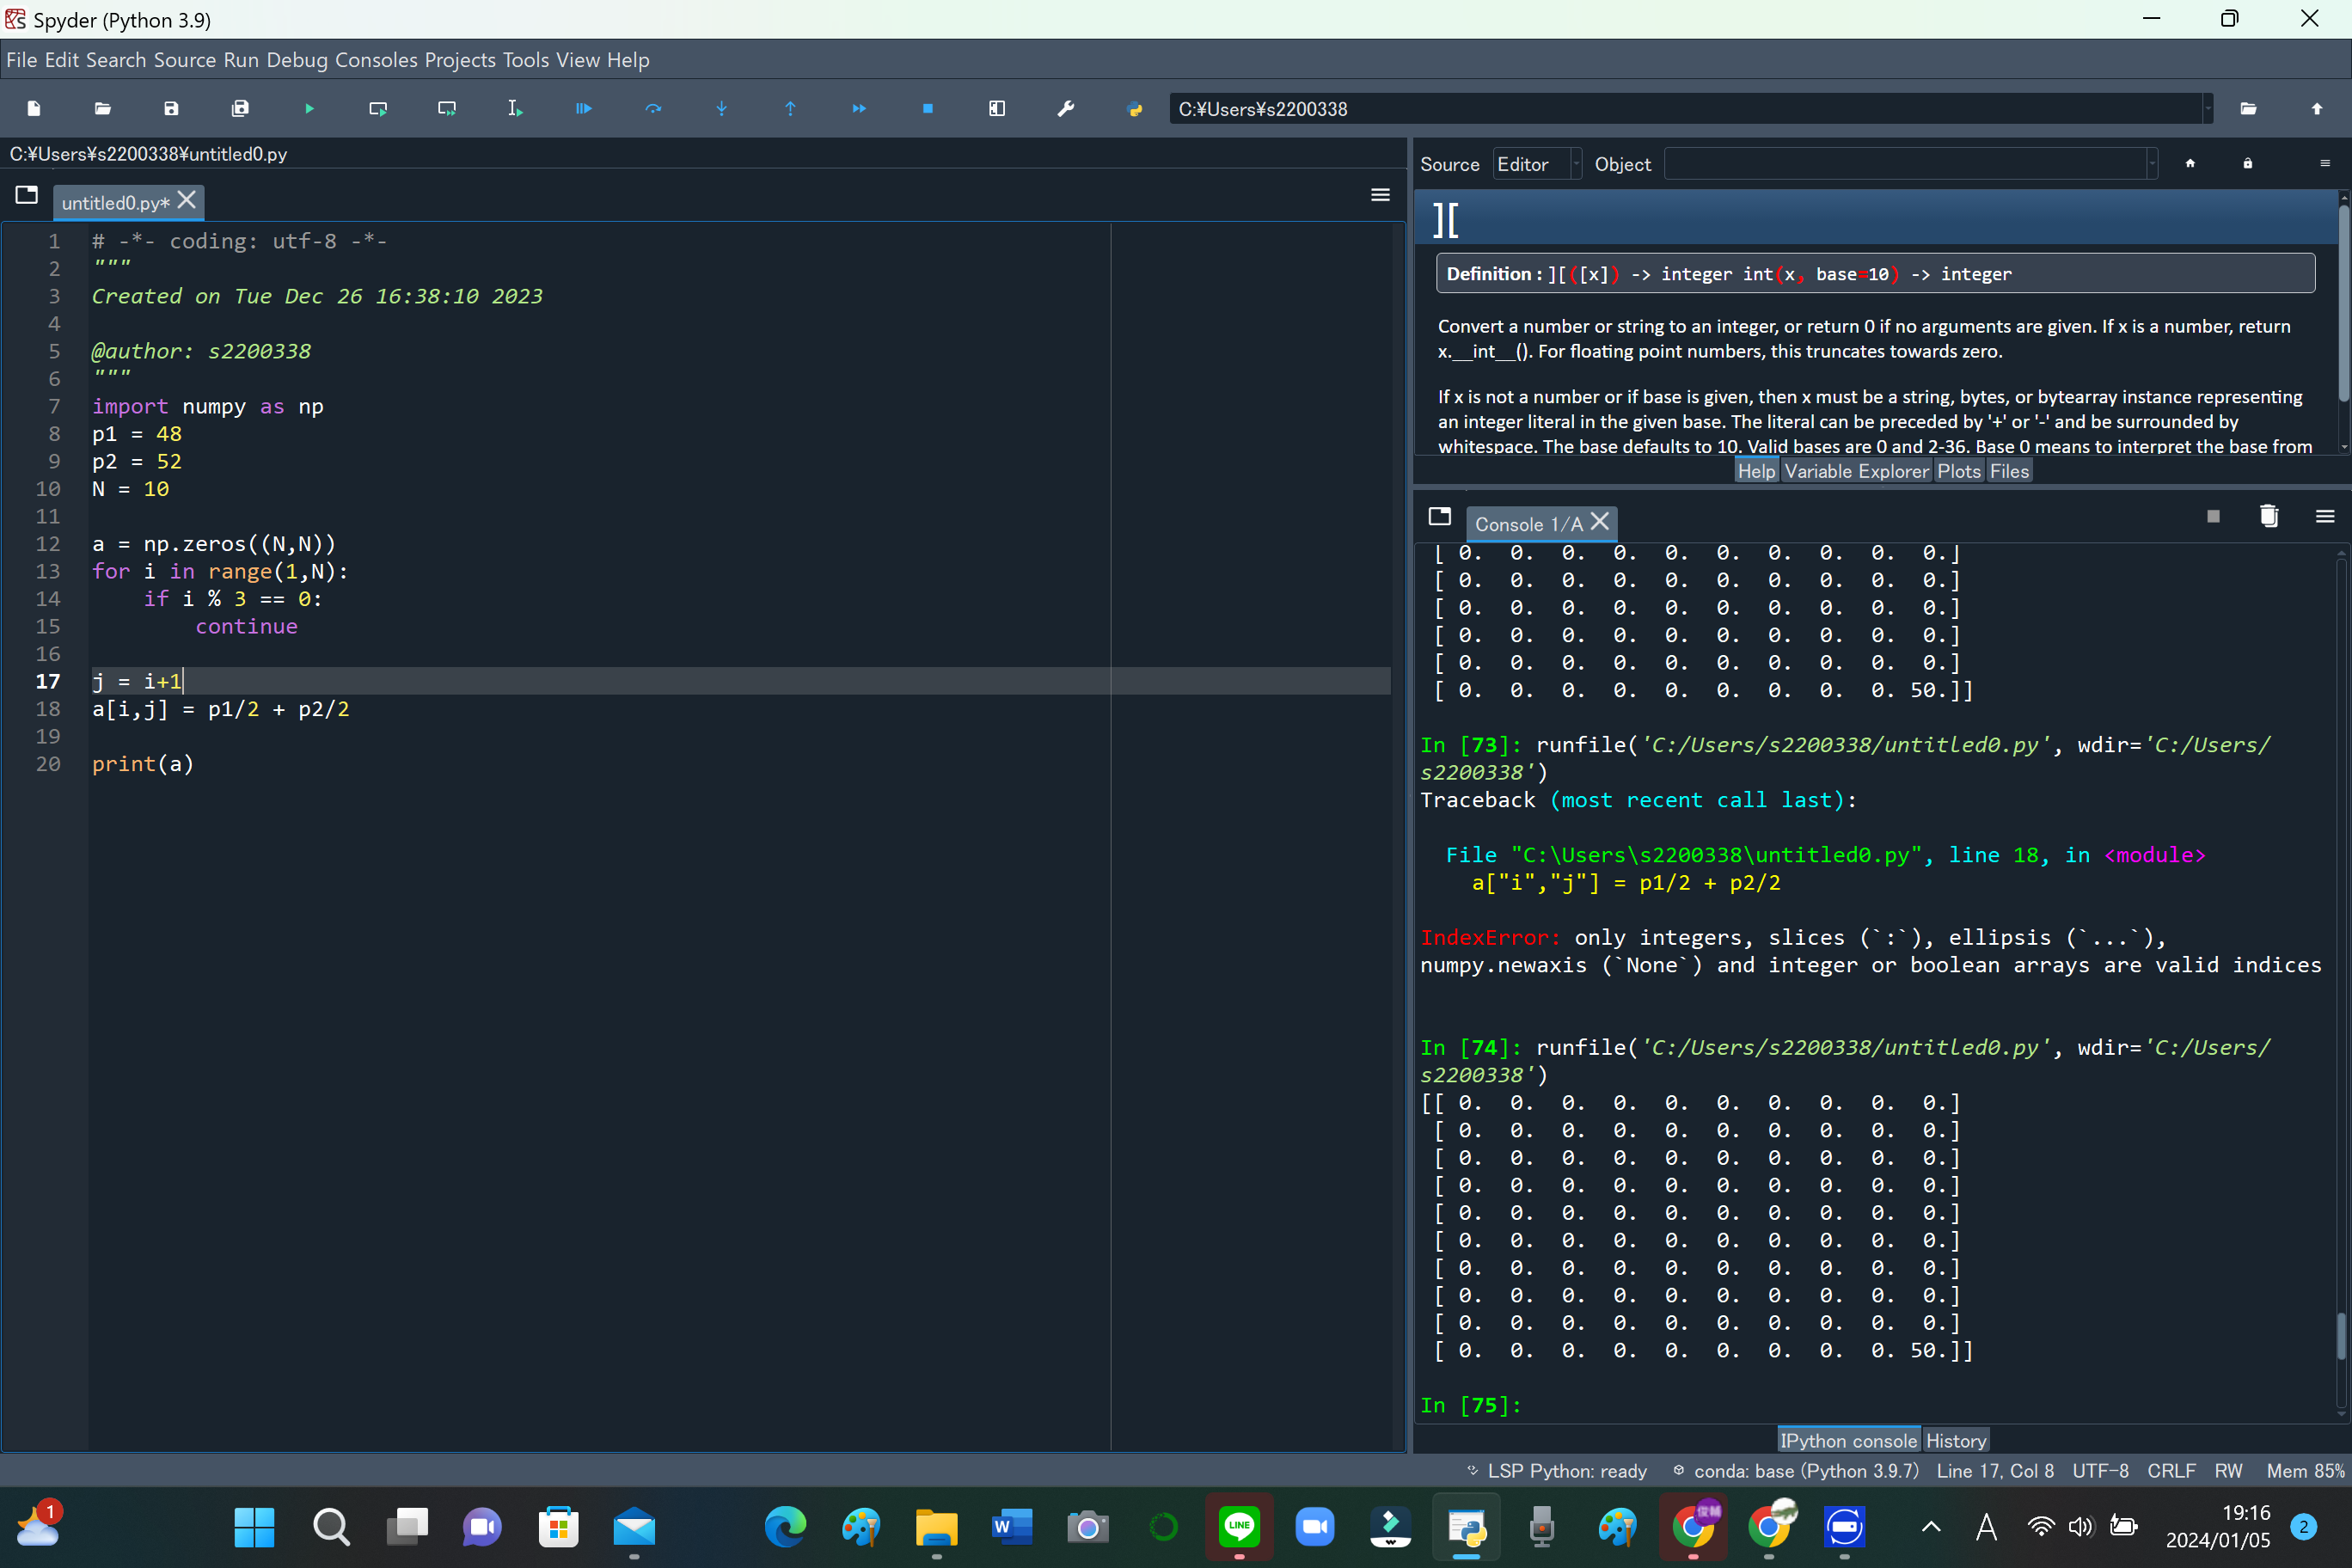This screenshot has width=2352, height=1568.
Task: Create a new file
Action: point(33,108)
